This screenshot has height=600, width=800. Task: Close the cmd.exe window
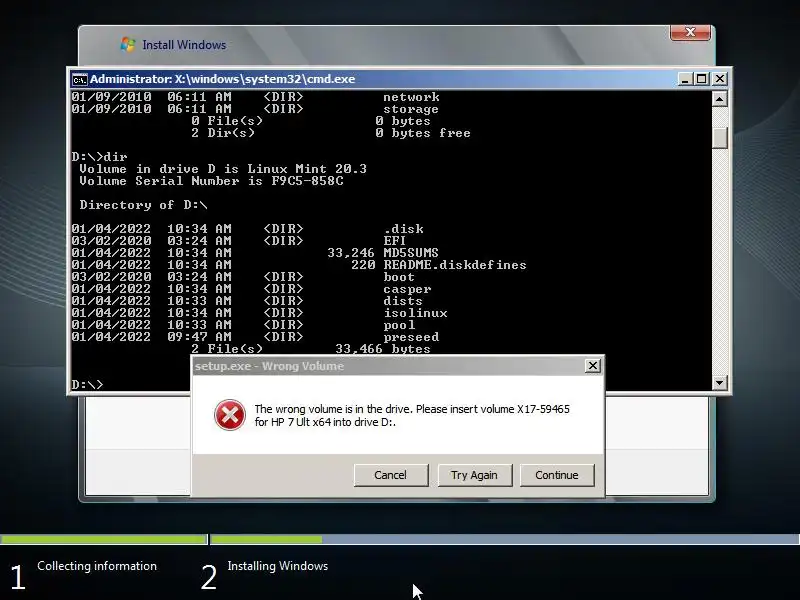[719, 79]
